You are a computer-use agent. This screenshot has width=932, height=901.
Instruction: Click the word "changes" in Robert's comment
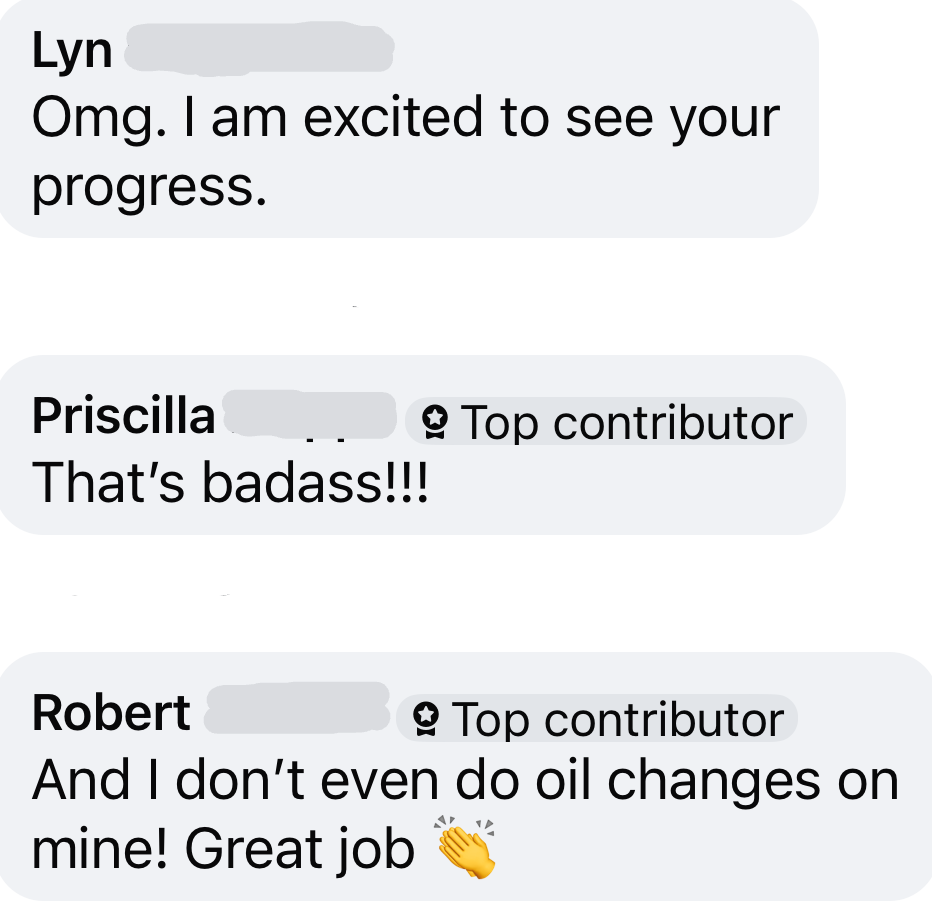714,782
